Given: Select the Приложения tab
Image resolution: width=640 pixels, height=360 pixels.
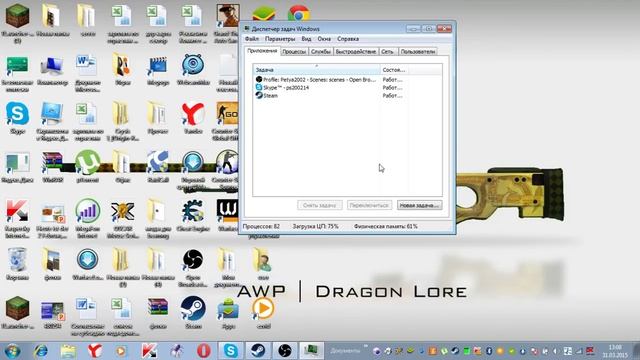Looking at the screenshot, I should click(262, 51).
